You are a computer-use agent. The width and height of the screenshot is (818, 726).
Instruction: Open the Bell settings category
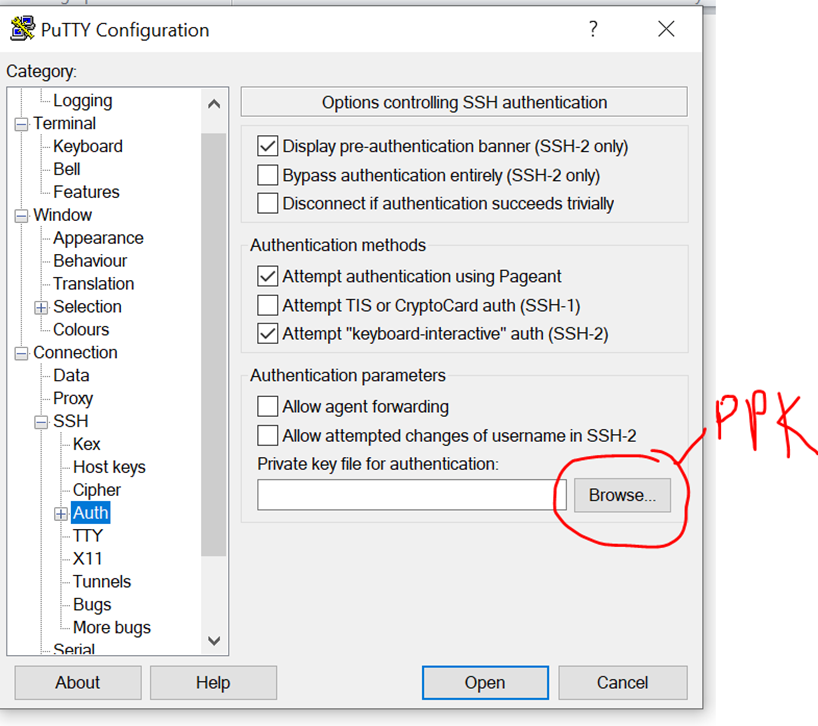click(67, 170)
